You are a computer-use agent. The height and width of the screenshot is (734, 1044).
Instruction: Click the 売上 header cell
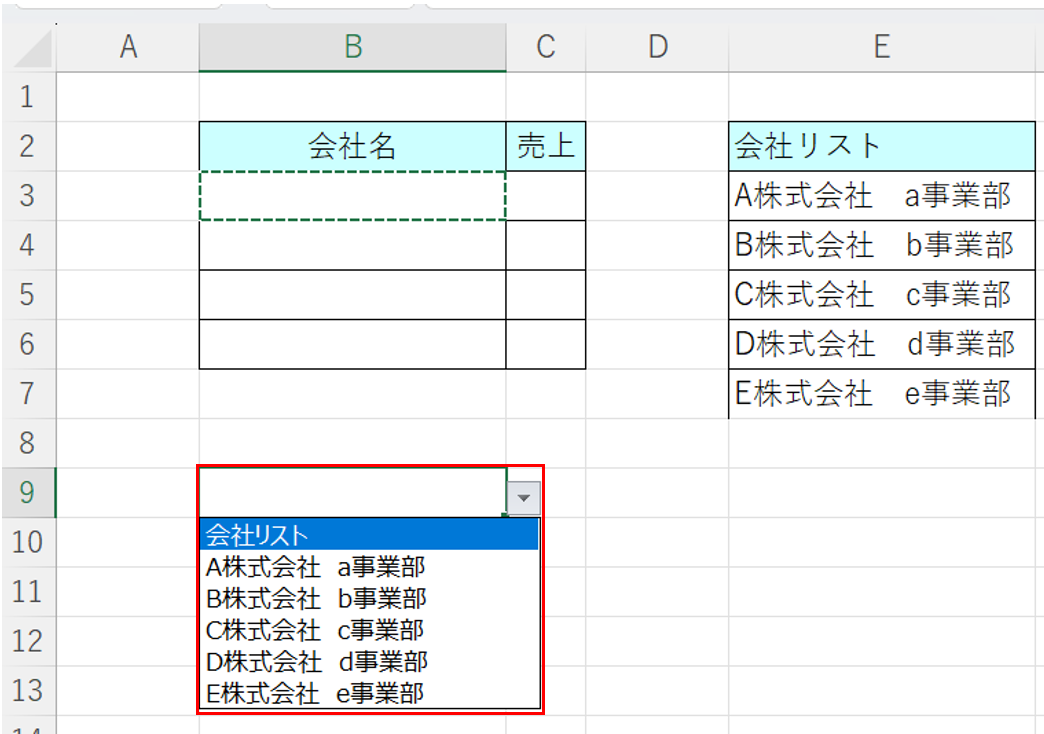coord(546,146)
